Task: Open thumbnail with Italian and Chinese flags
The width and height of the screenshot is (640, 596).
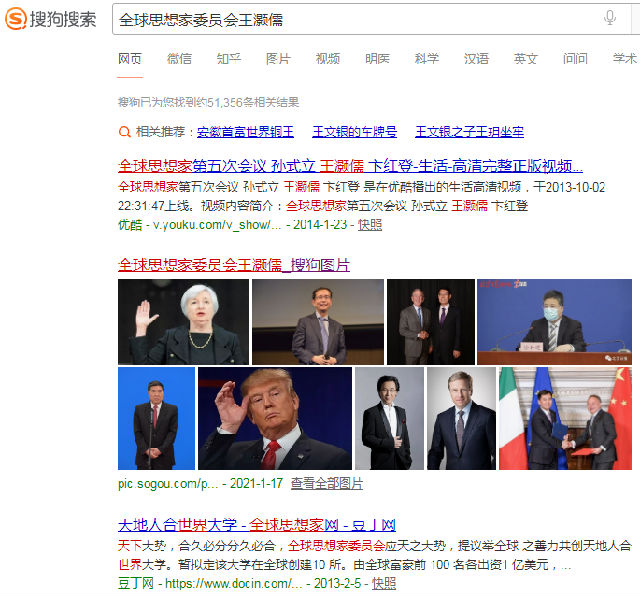Action: coord(565,418)
